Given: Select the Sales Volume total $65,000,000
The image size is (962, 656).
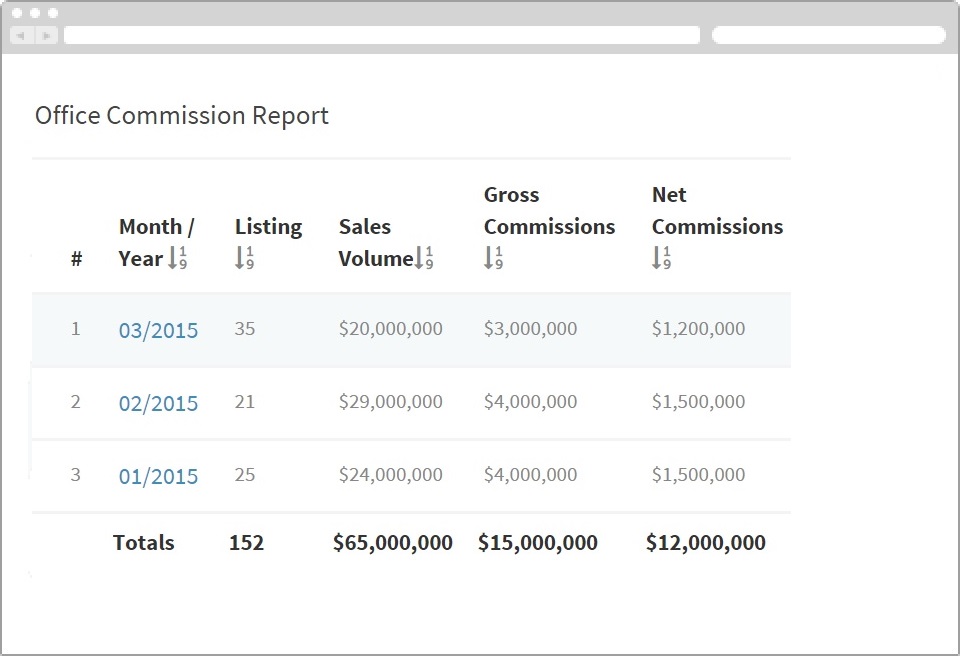Looking at the screenshot, I should (x=392, y=543).
